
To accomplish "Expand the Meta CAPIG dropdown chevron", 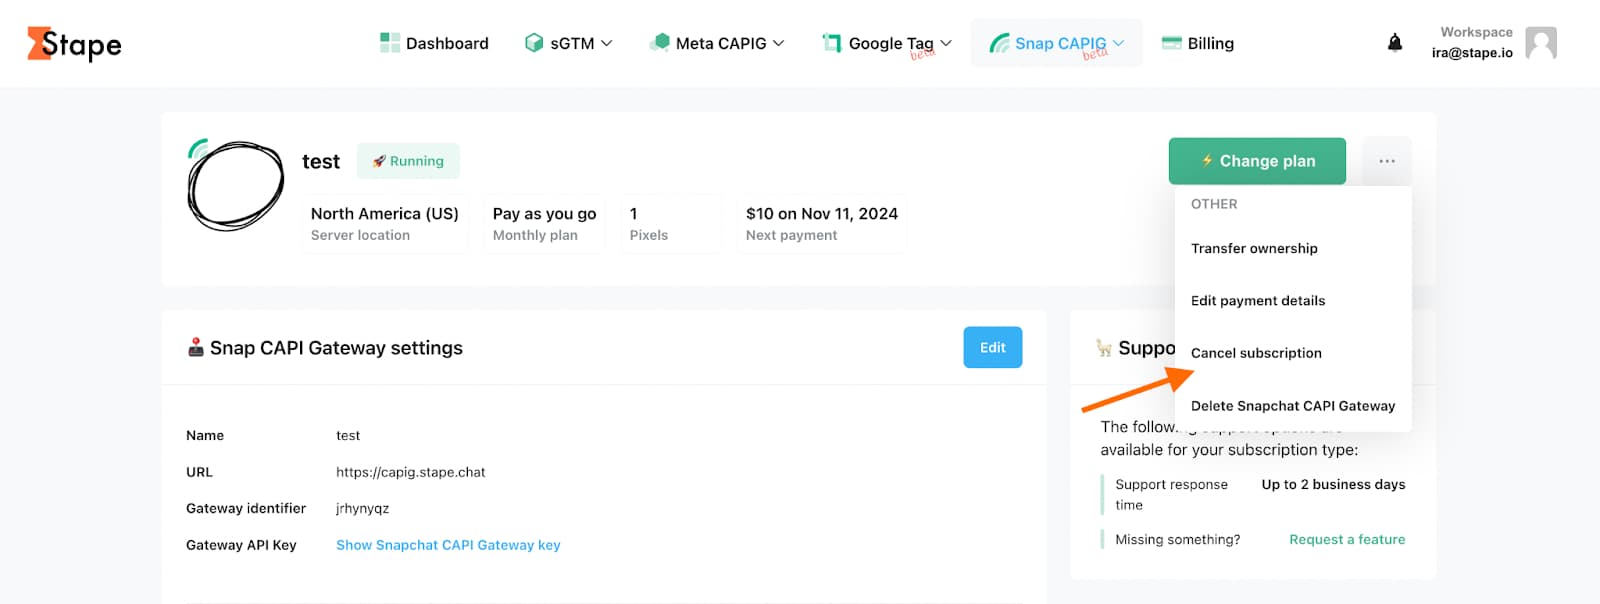I will (x=779, y=43).
